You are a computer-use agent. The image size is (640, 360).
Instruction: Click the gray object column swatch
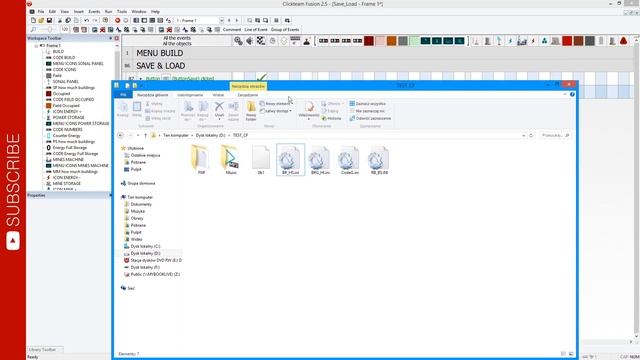[x=403, y=41]
